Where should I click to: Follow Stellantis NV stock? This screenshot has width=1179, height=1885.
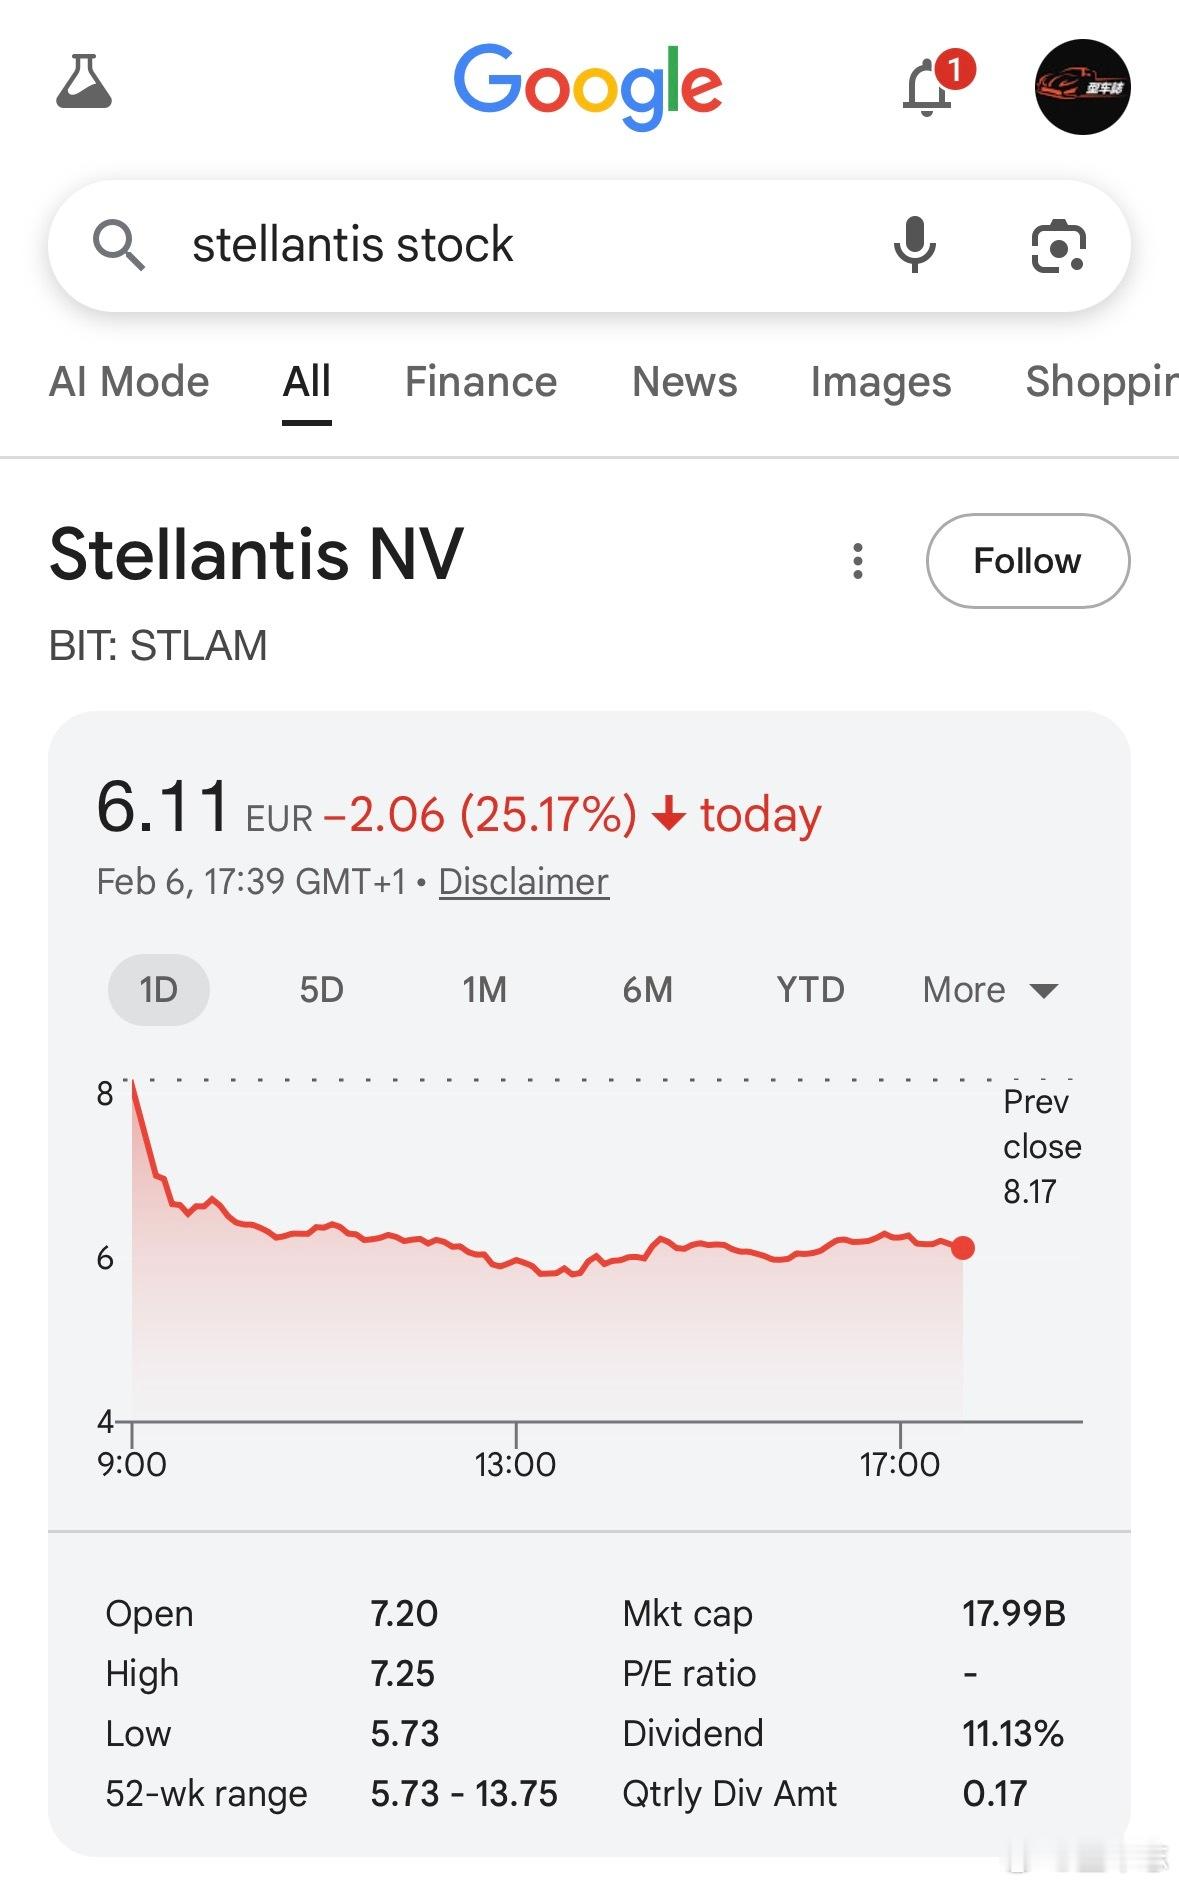(1027, 561)
